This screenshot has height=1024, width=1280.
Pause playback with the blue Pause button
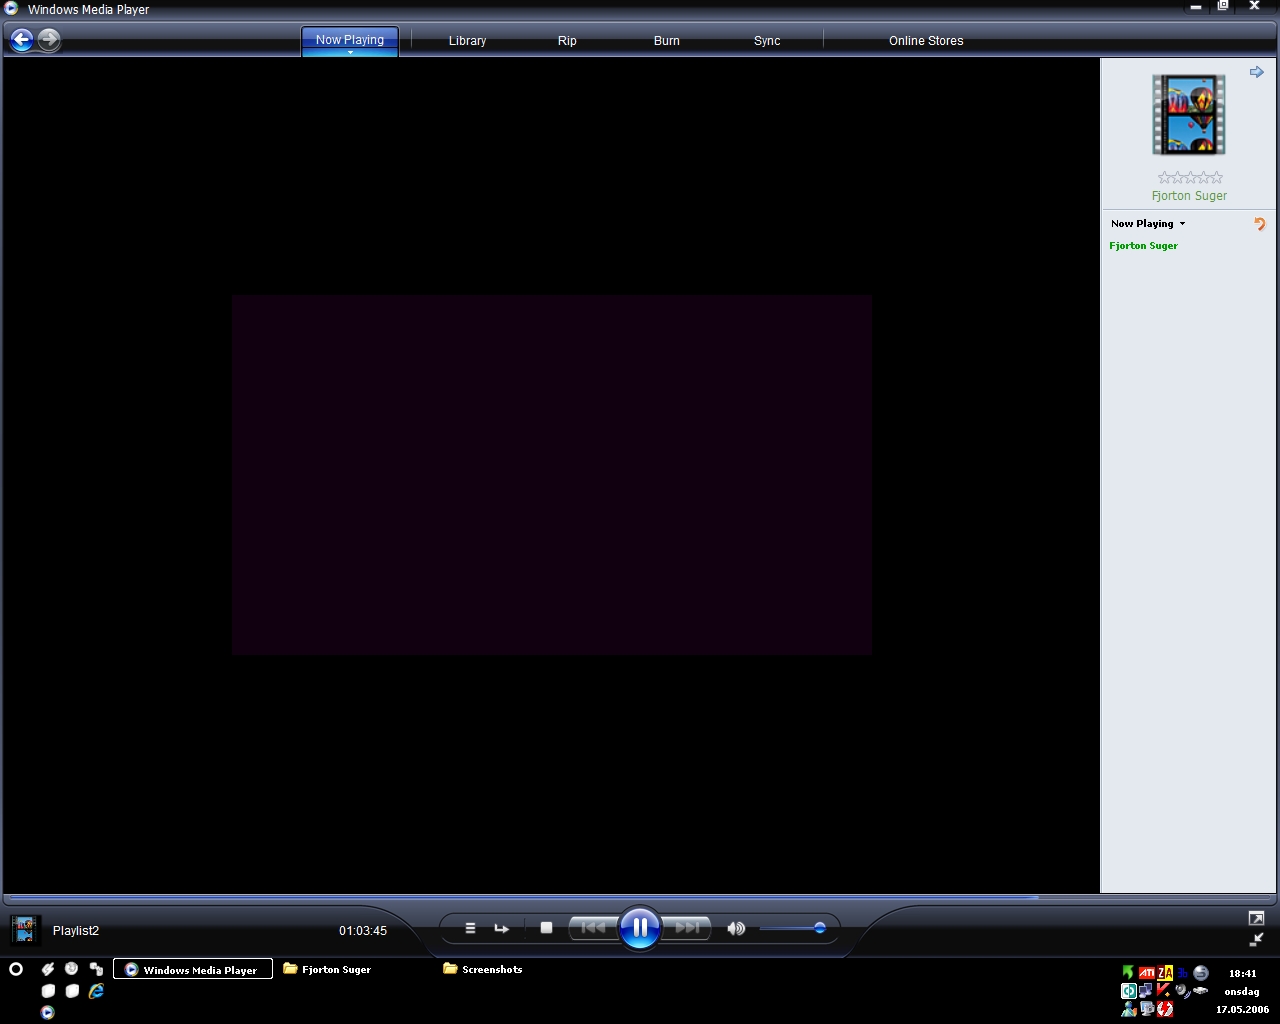click(640, 928)
